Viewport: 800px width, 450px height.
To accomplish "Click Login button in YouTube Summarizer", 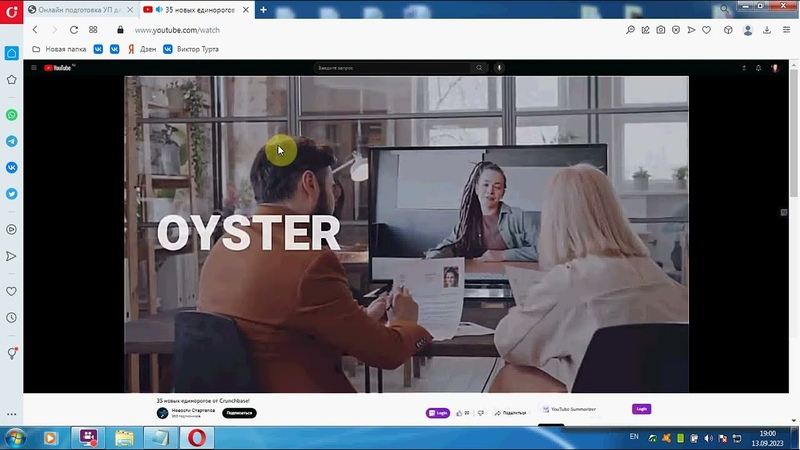I will pos(641,409).
